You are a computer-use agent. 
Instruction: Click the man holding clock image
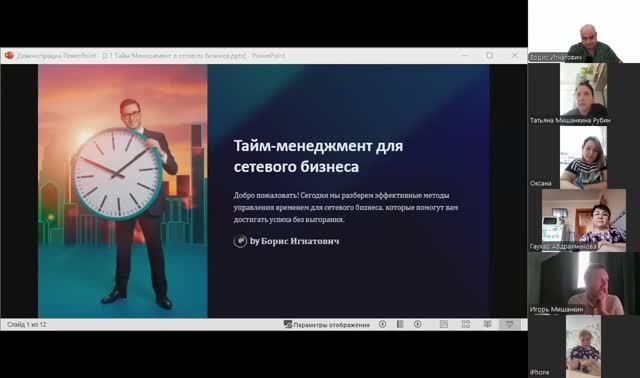click(122, 191)
